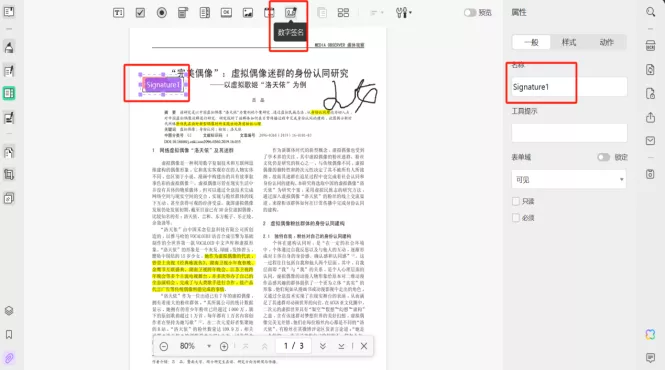Switch to the 一般 general tab
The image size is (665, 370).
[x=531, y=42]
